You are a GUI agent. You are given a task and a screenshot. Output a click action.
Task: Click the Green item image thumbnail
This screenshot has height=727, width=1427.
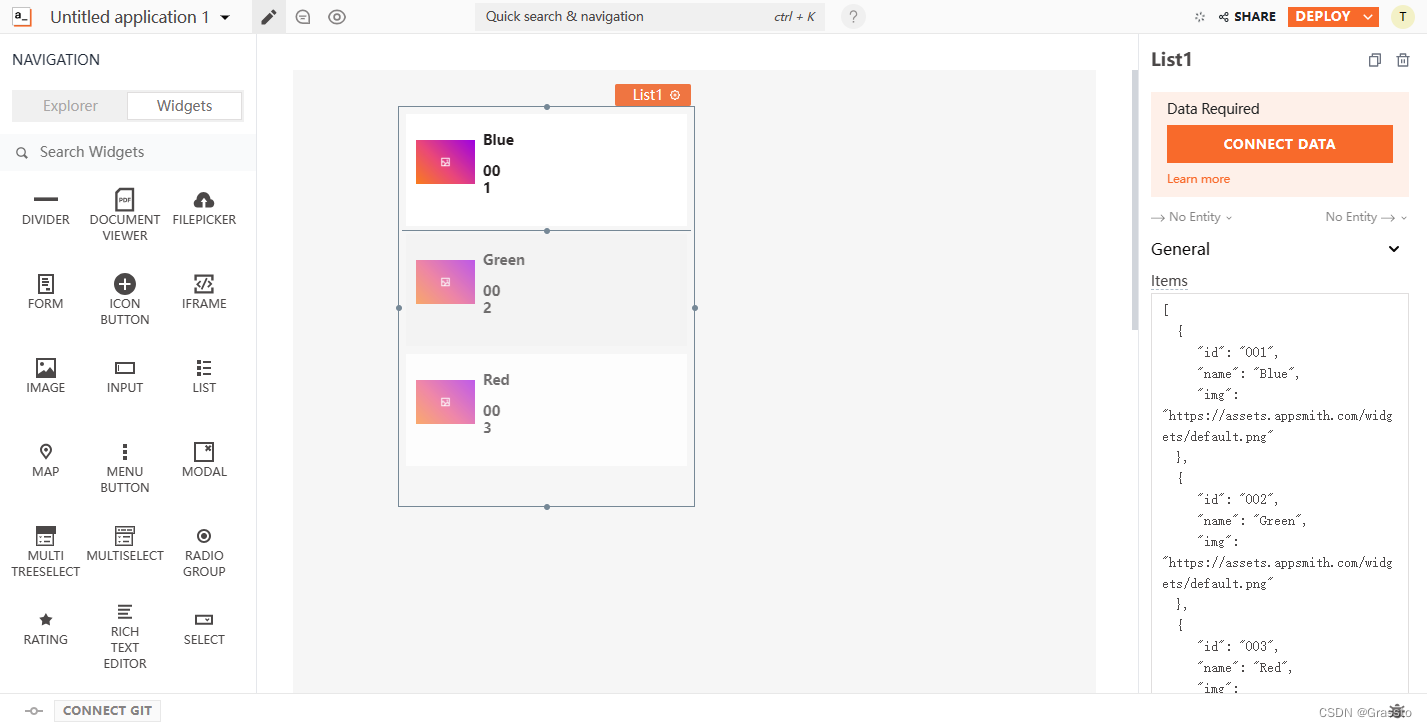pos(445,282)
